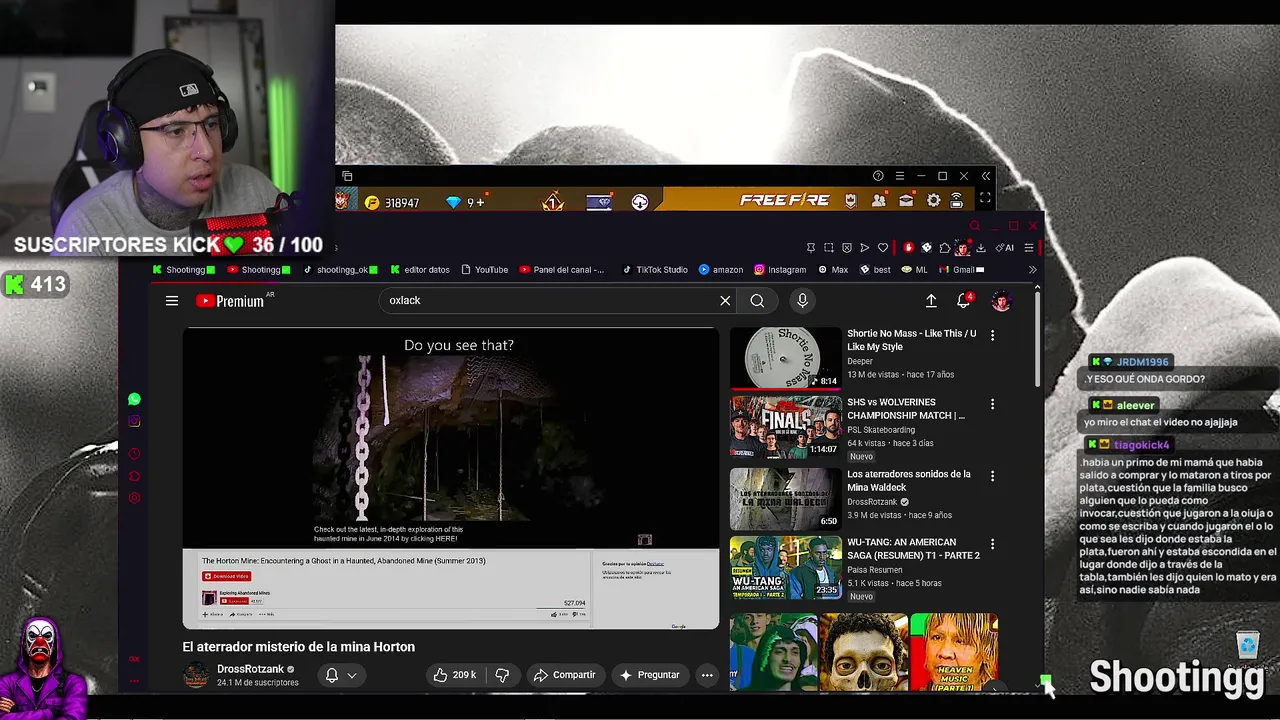Image resolution: width=1280 pixels, height=720 pixels.
Task: Open the Mina Waldeck video thumbnail
Action: [x=786, y=498]
